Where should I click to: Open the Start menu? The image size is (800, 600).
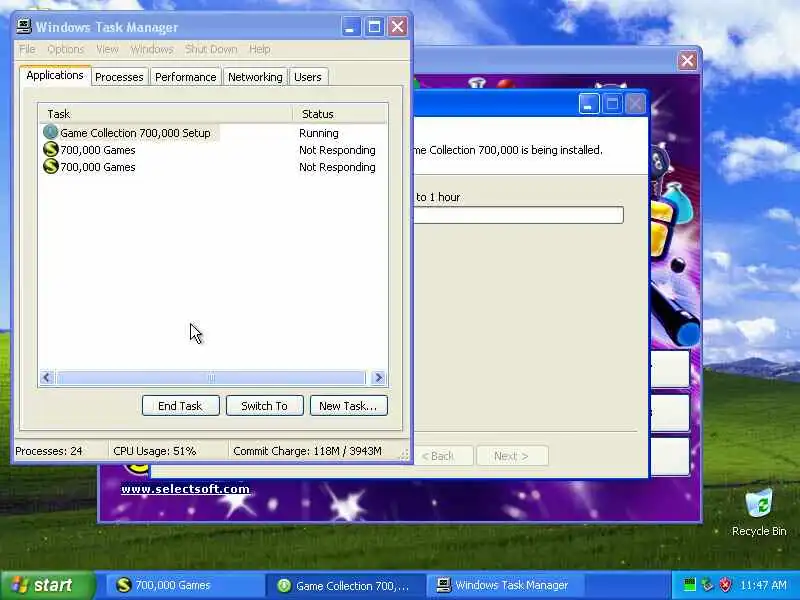point(47,585)
